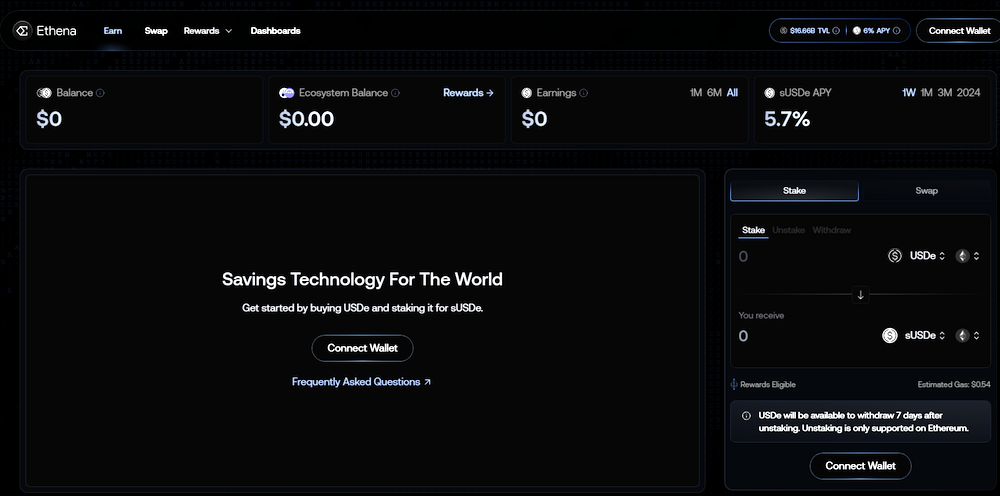The height and width of the screenshot is (496, 1000).
Task: Click the info icon in withdrawal notice
Action: pyautogui.click(x=746, y=416)
